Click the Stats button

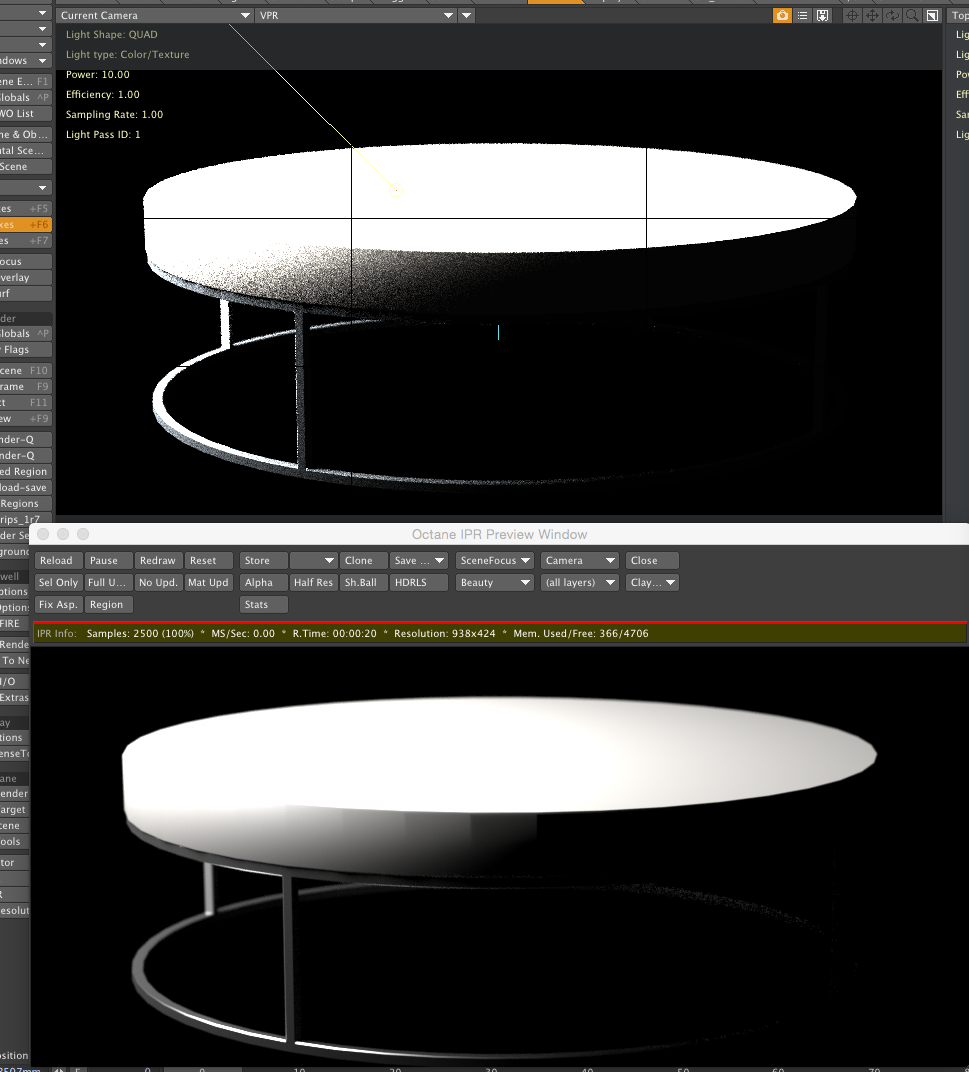[x=263, y=604]
